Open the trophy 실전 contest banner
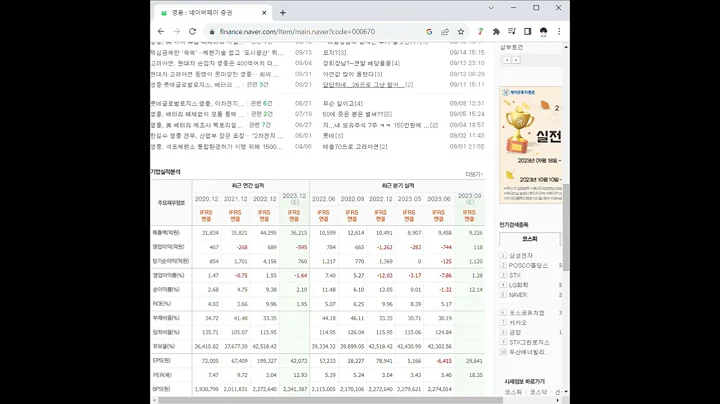This screenshot has height=404, width=720. [x=531, y=145]
